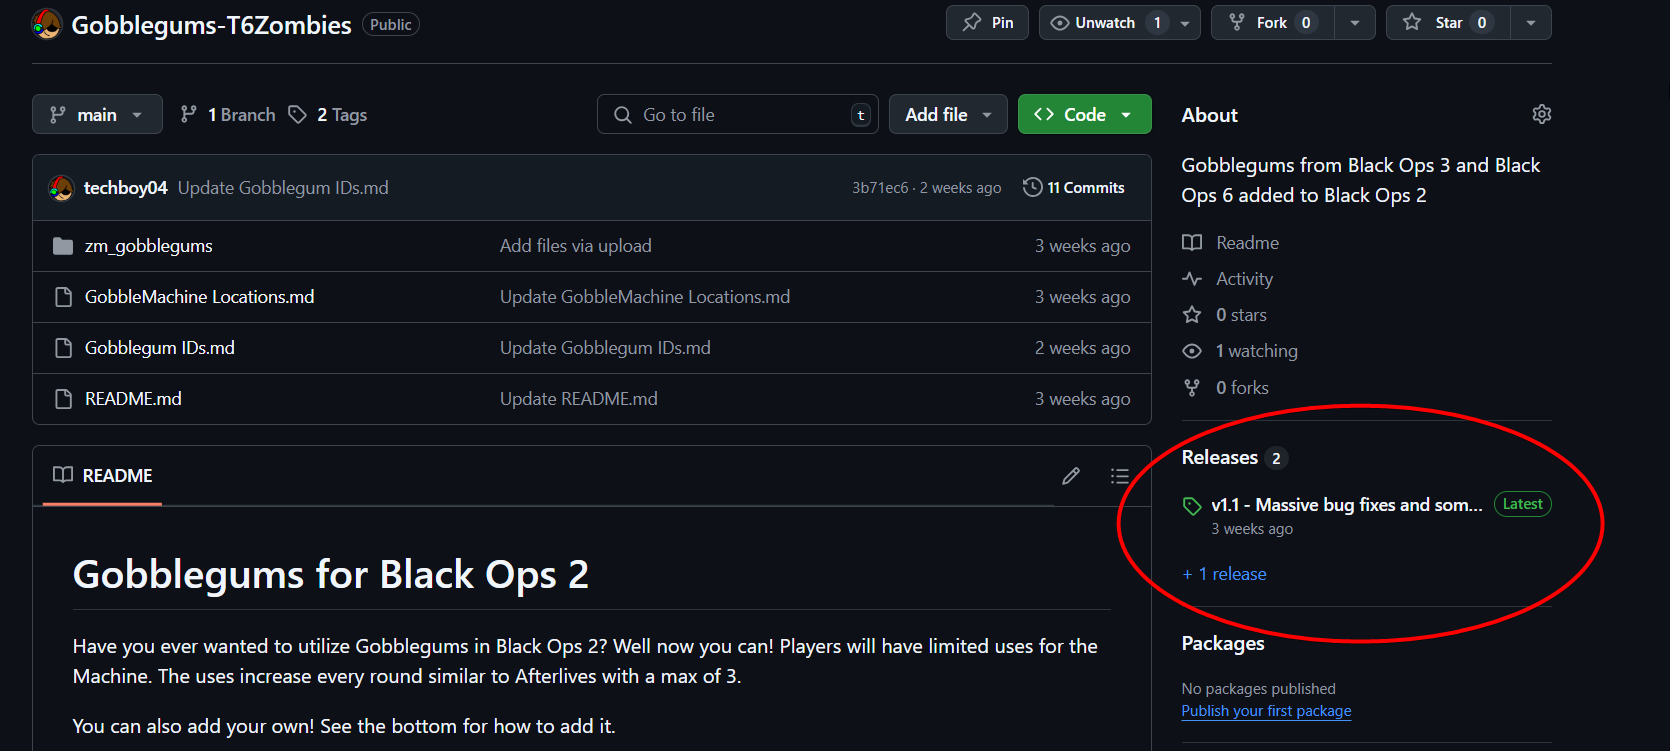Viewport: 1670px width, 751px height.
Task: Select the README tab
Action: tap(102, 476)
